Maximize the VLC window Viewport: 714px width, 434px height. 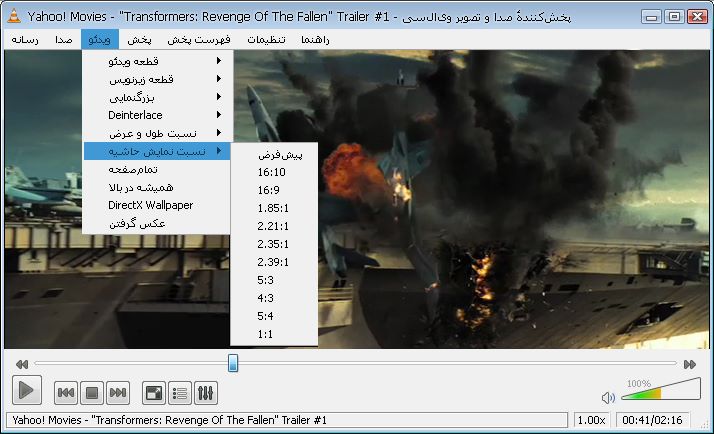[674, 17]
